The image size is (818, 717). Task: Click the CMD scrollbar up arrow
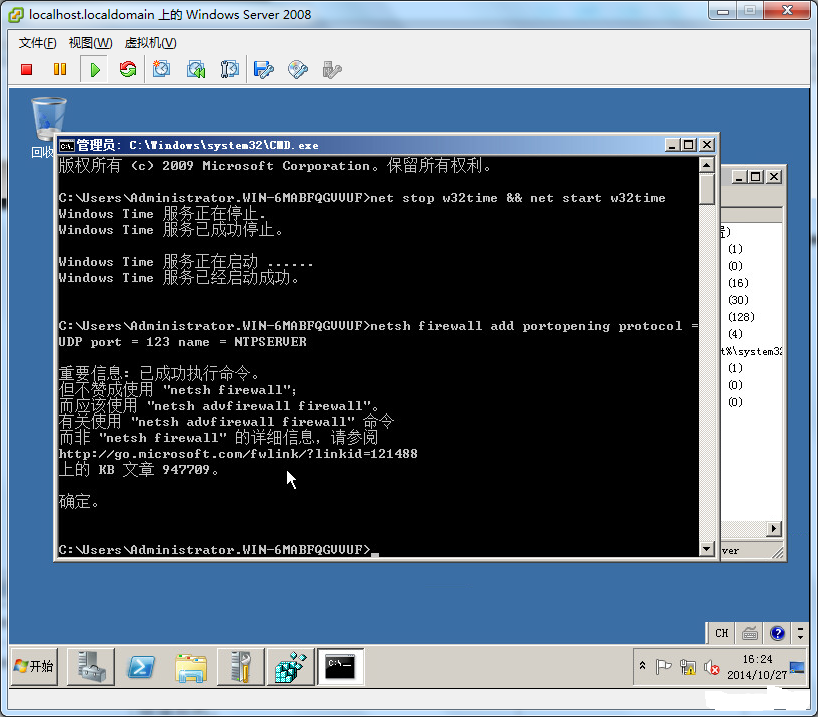pyautogui.click(x=706, y=165)
